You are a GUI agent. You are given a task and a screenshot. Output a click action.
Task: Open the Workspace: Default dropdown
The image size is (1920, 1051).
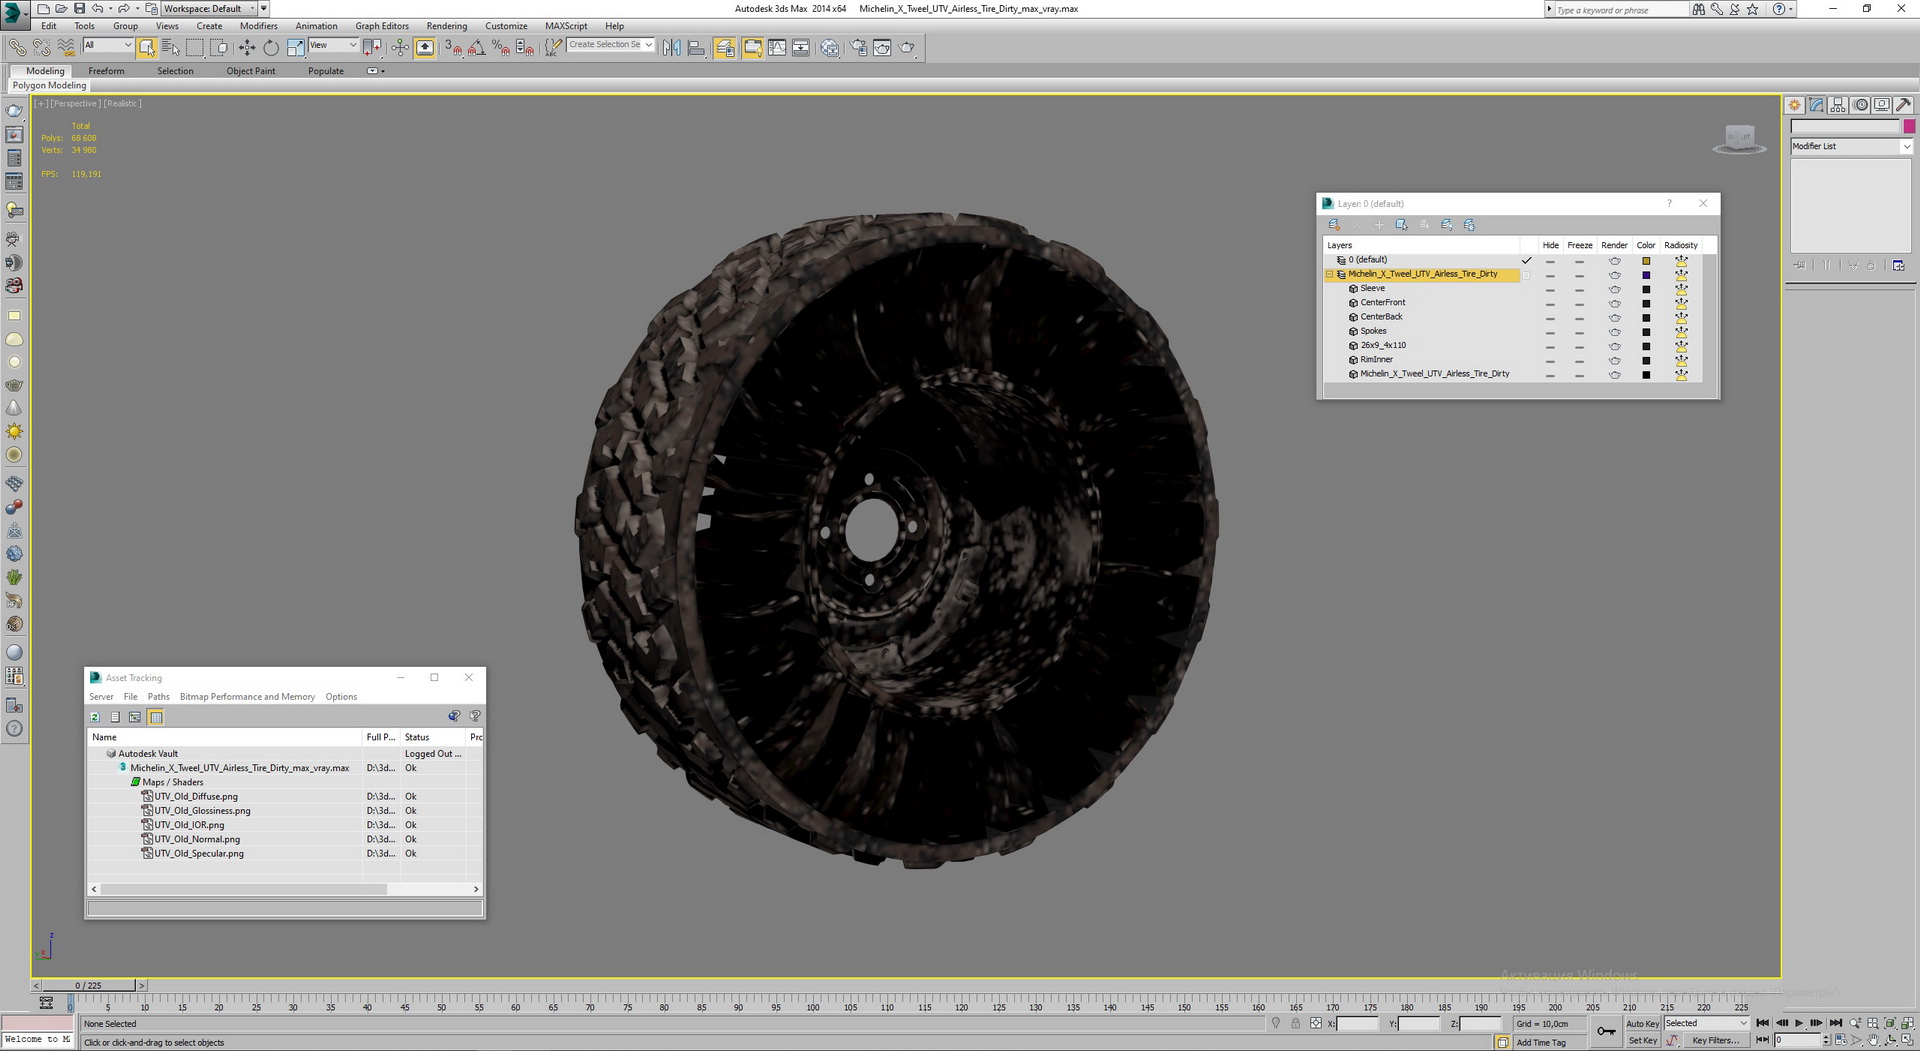coord(209,8)
